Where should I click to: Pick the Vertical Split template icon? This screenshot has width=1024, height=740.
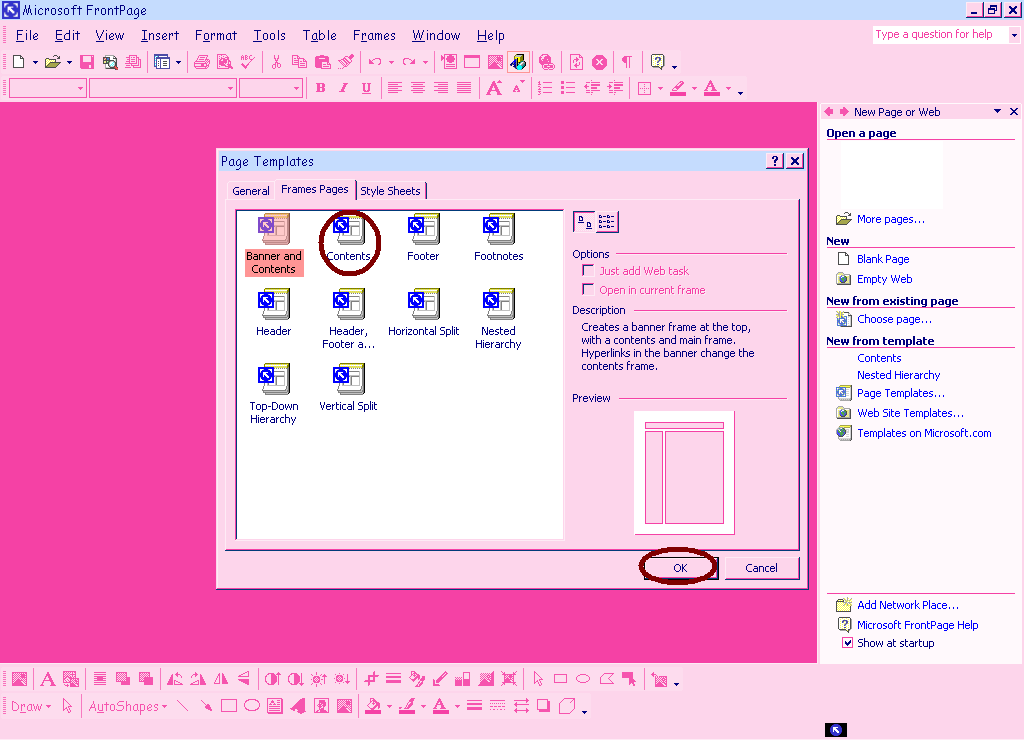coord(348,379)
